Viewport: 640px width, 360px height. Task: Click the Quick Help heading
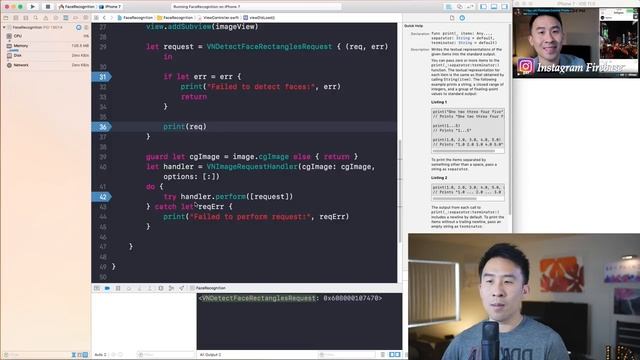[x=413, y=26]
